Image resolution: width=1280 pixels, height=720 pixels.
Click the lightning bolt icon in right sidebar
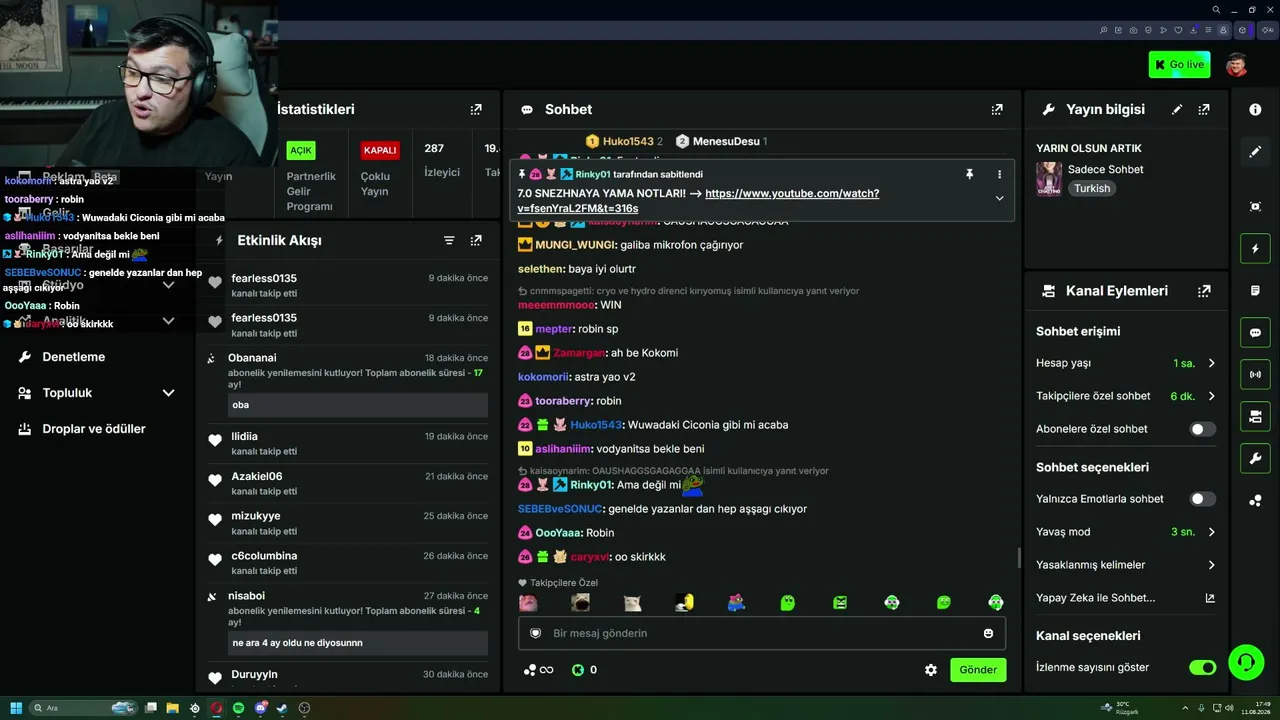click(x=1255, y=248)
